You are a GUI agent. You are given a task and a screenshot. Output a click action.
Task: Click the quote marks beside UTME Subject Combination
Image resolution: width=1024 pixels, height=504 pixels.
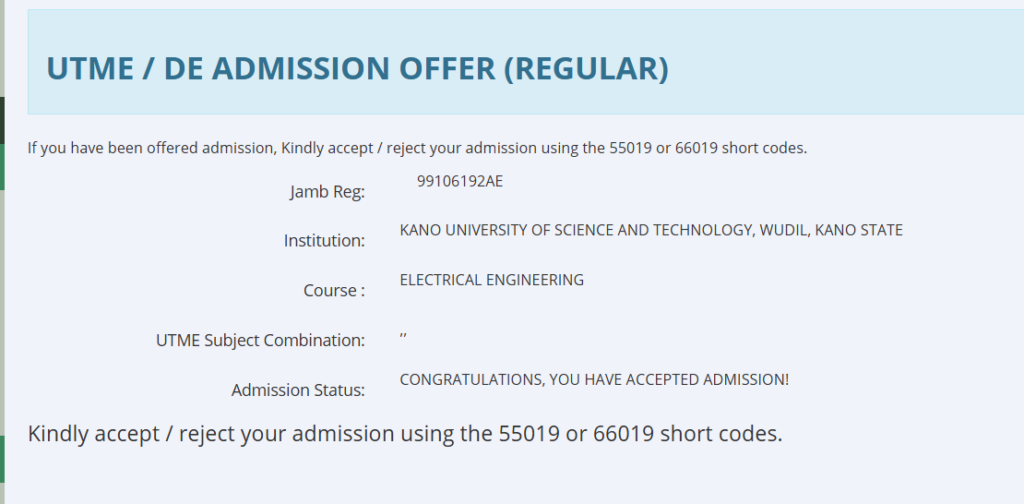pyautogui.click(x=403, y=338)
